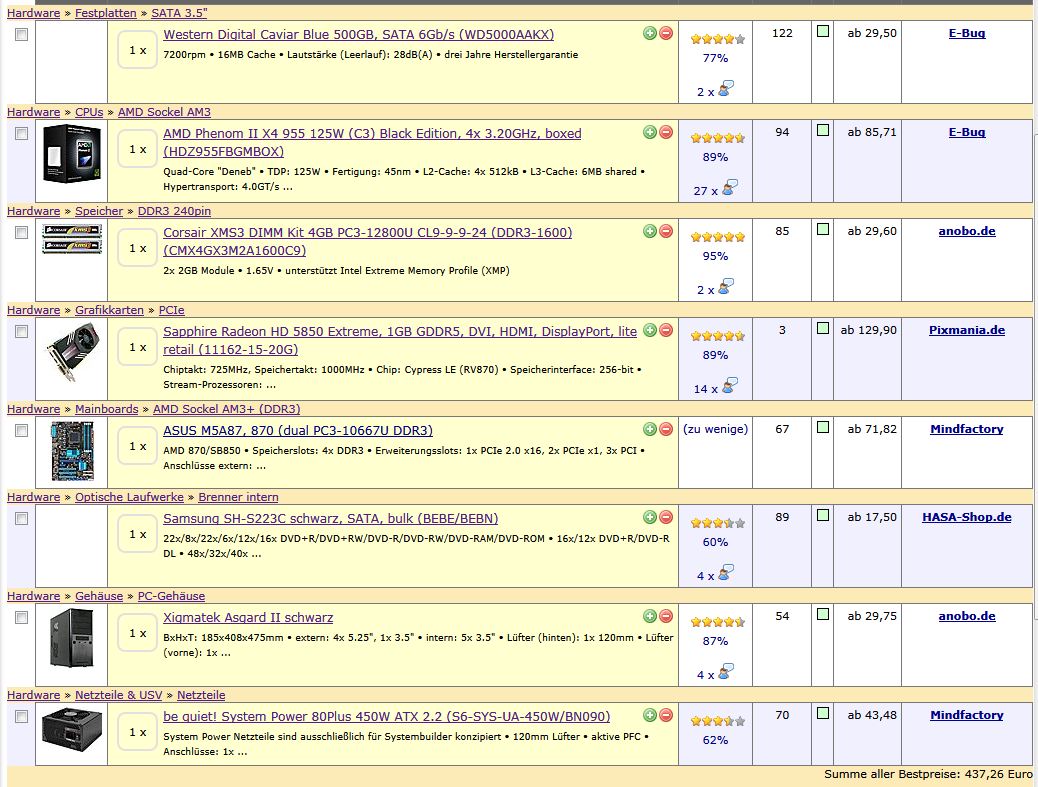Open Corsair XMS3 memory thumbnail

tap(71, 239)
